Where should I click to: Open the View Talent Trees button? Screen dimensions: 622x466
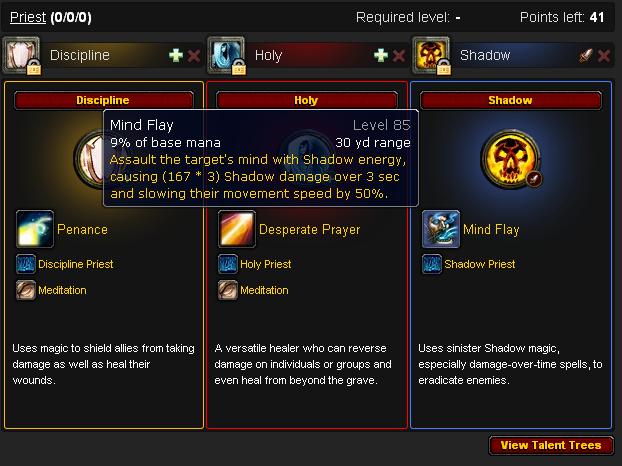click(x=551, y=445)
